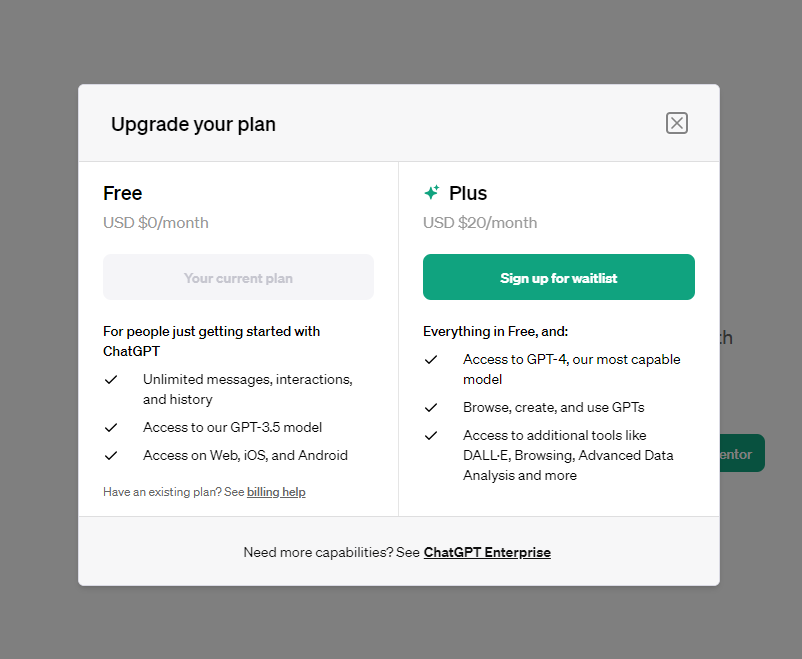Click checkmark next to Access to GPT-4

click(431, 360)
